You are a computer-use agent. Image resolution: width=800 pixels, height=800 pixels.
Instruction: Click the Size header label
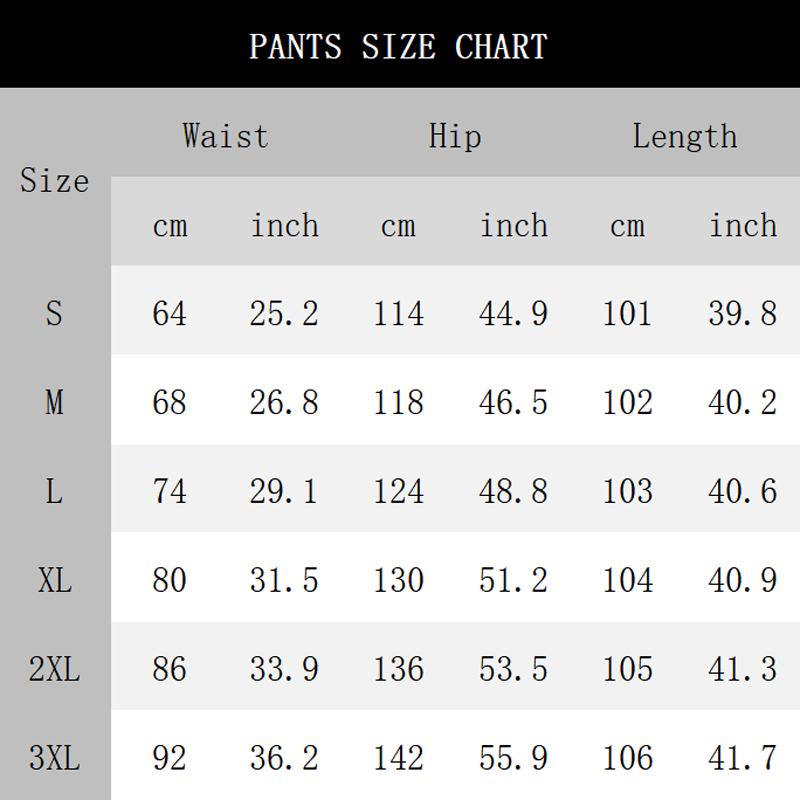click(54, 181)
